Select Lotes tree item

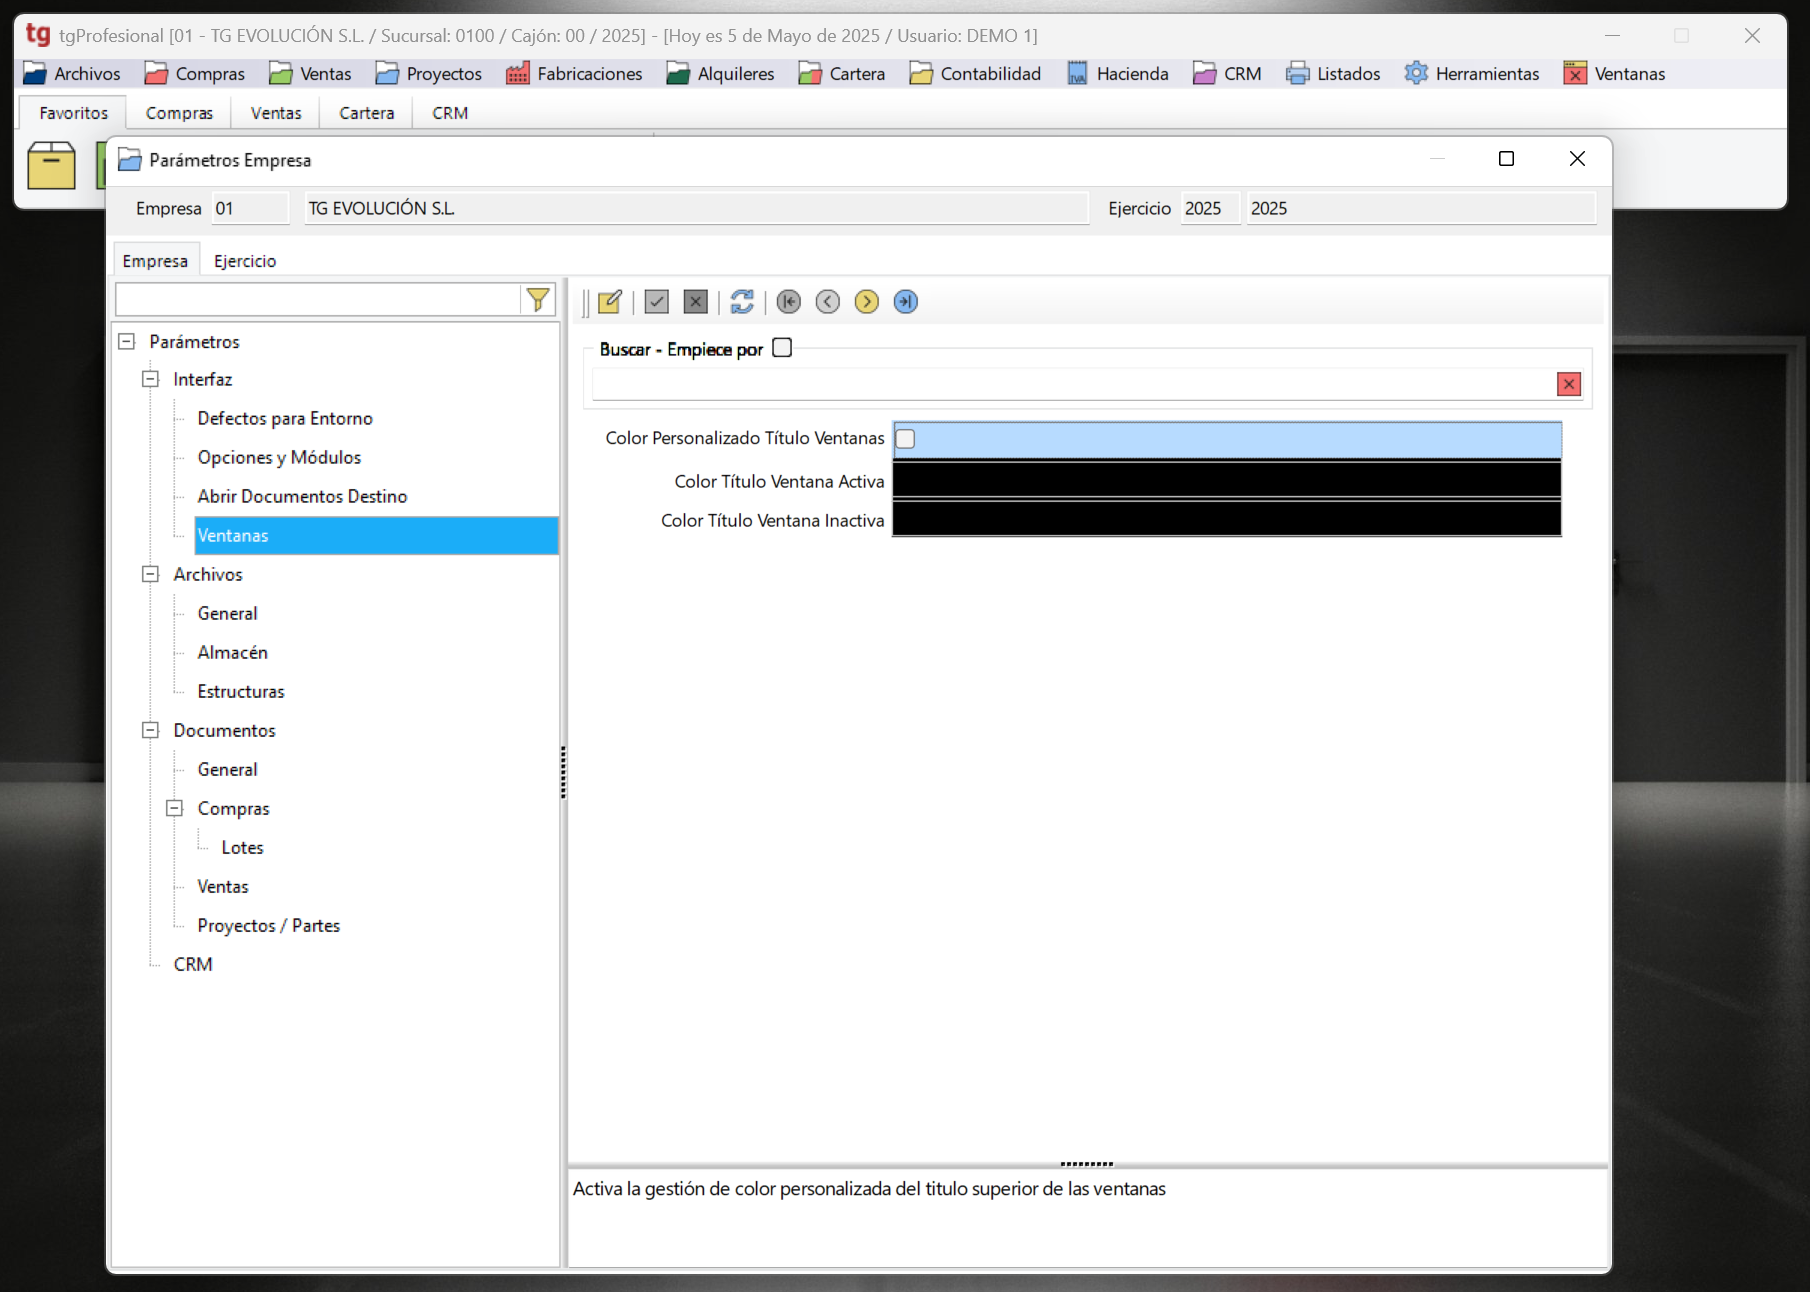tap(242, 848)
